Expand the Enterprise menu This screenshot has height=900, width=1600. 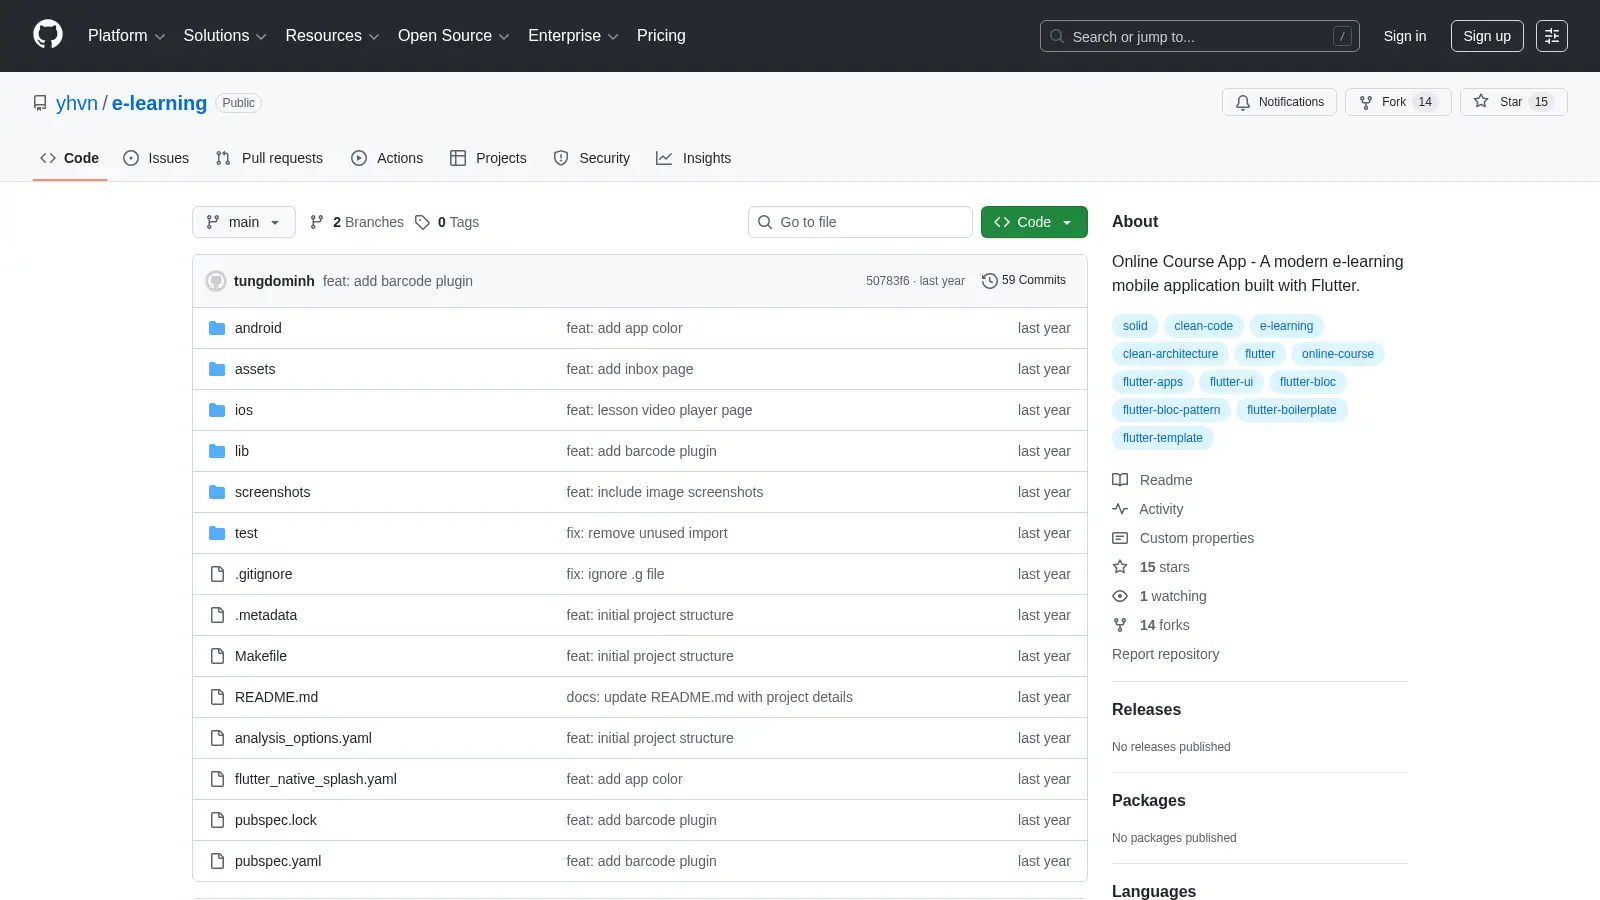coord(573,36)
